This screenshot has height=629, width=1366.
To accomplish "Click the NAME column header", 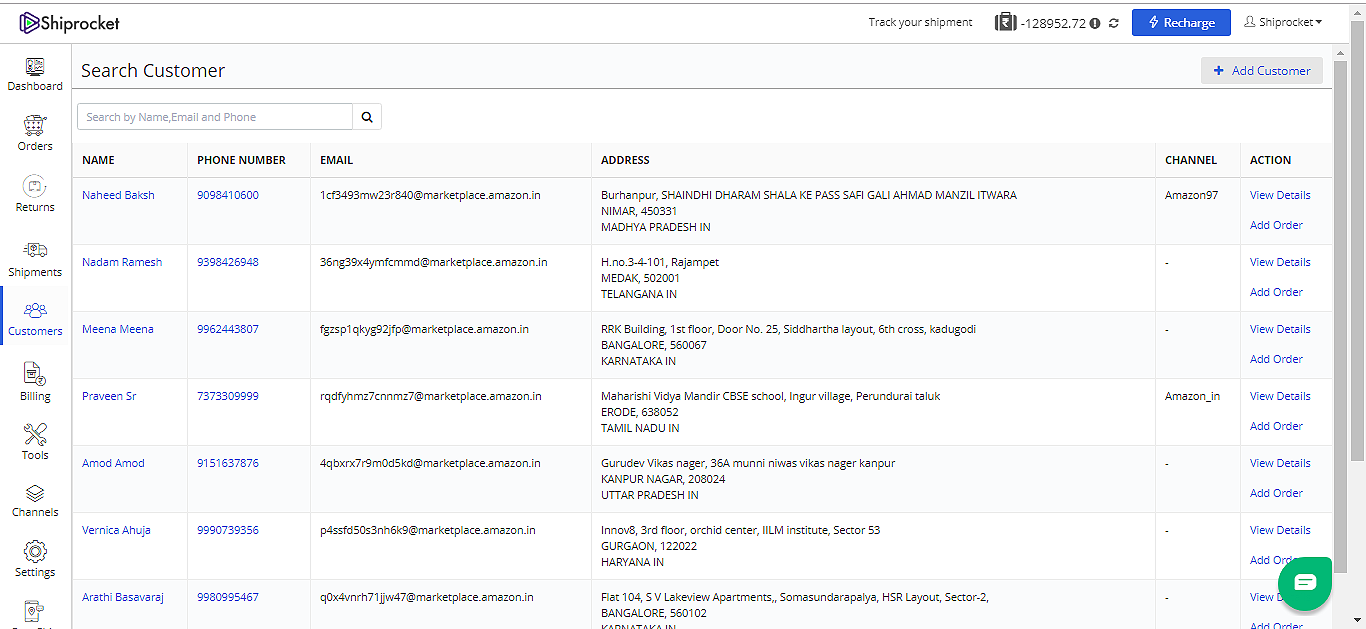I will 98,160.
